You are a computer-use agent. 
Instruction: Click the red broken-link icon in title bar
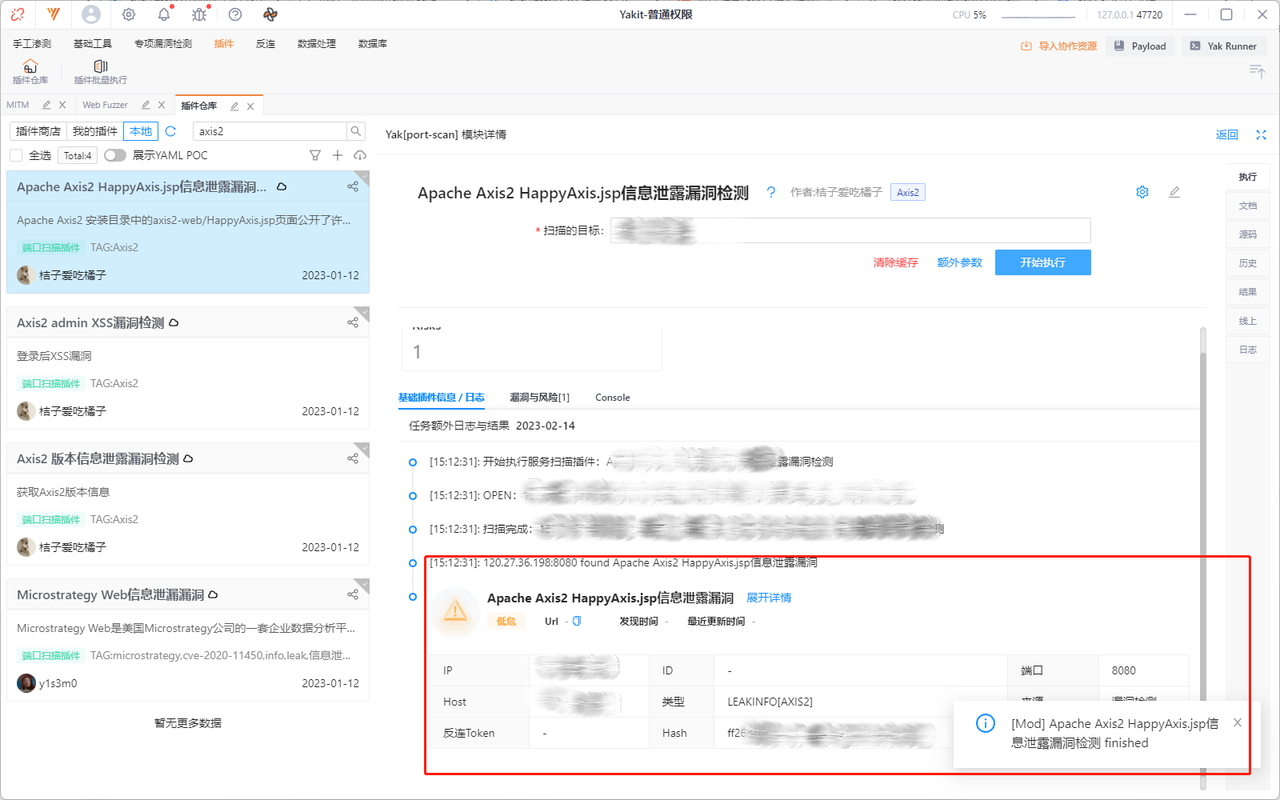18,15
